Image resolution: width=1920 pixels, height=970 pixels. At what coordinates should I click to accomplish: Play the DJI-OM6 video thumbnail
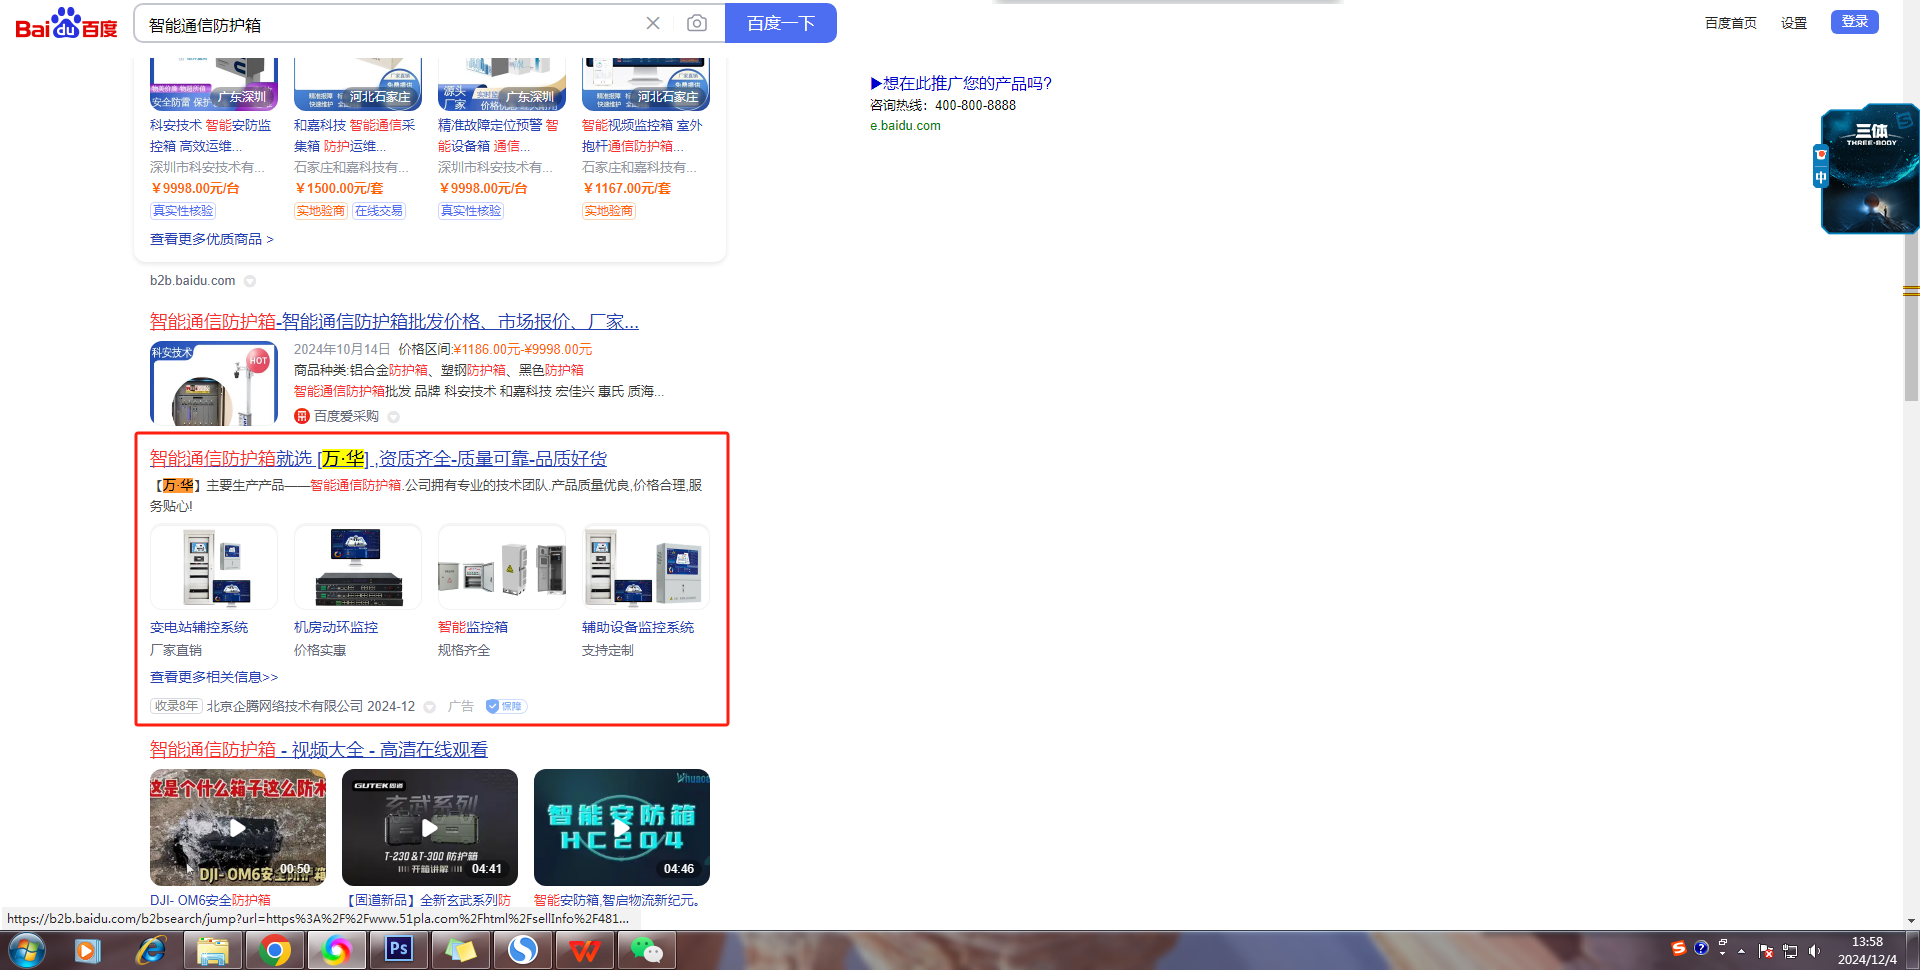coord(238,827)
